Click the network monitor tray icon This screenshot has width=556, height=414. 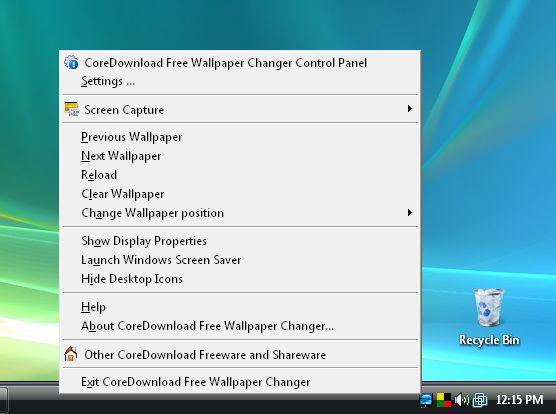426,400
